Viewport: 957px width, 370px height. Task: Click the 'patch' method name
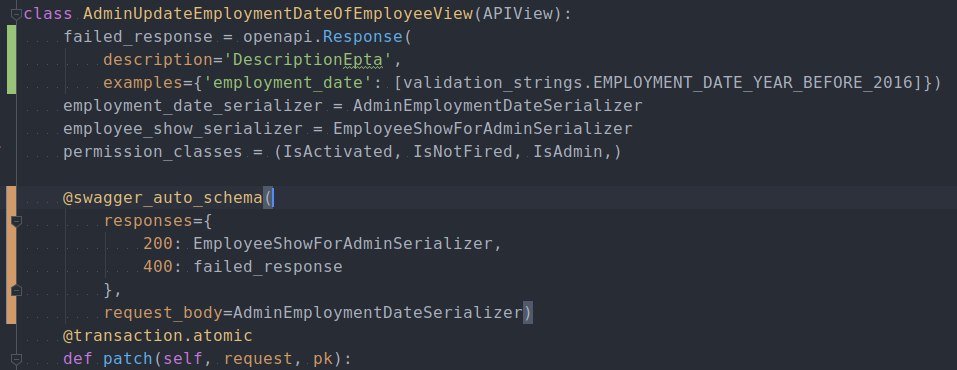click(x=128, y=358)
